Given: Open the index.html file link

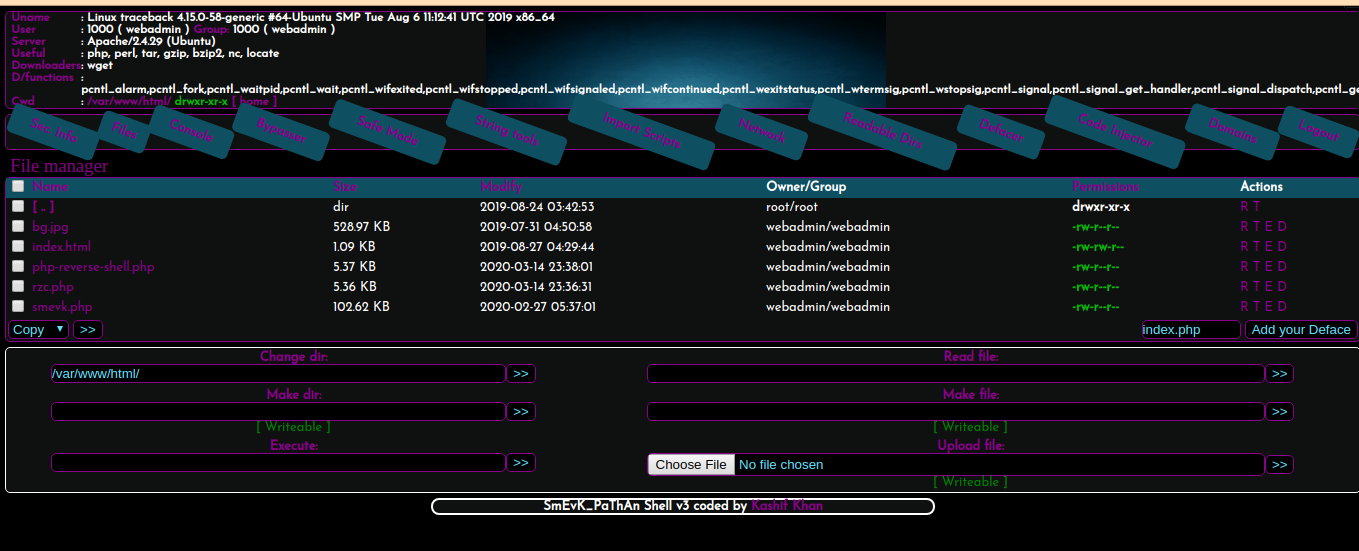Looking at the screenshot, I should click(x=61, y=247).
